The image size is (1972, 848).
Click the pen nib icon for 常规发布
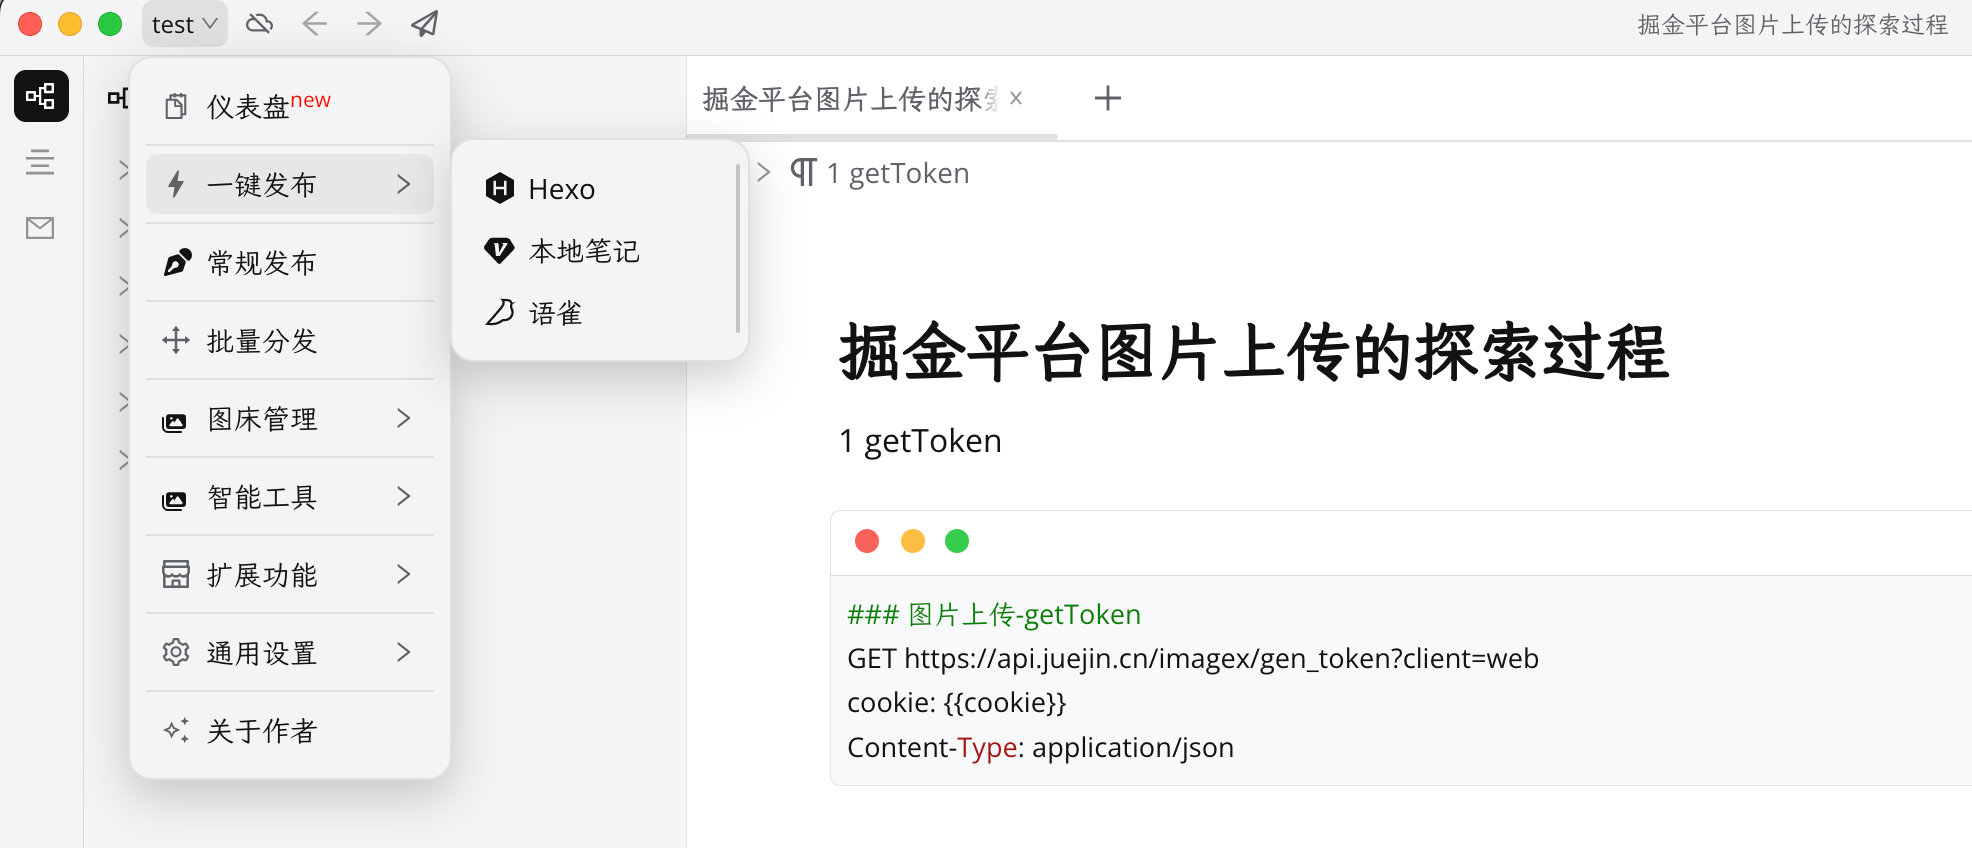pyautogui.click(x=177, y=262)
